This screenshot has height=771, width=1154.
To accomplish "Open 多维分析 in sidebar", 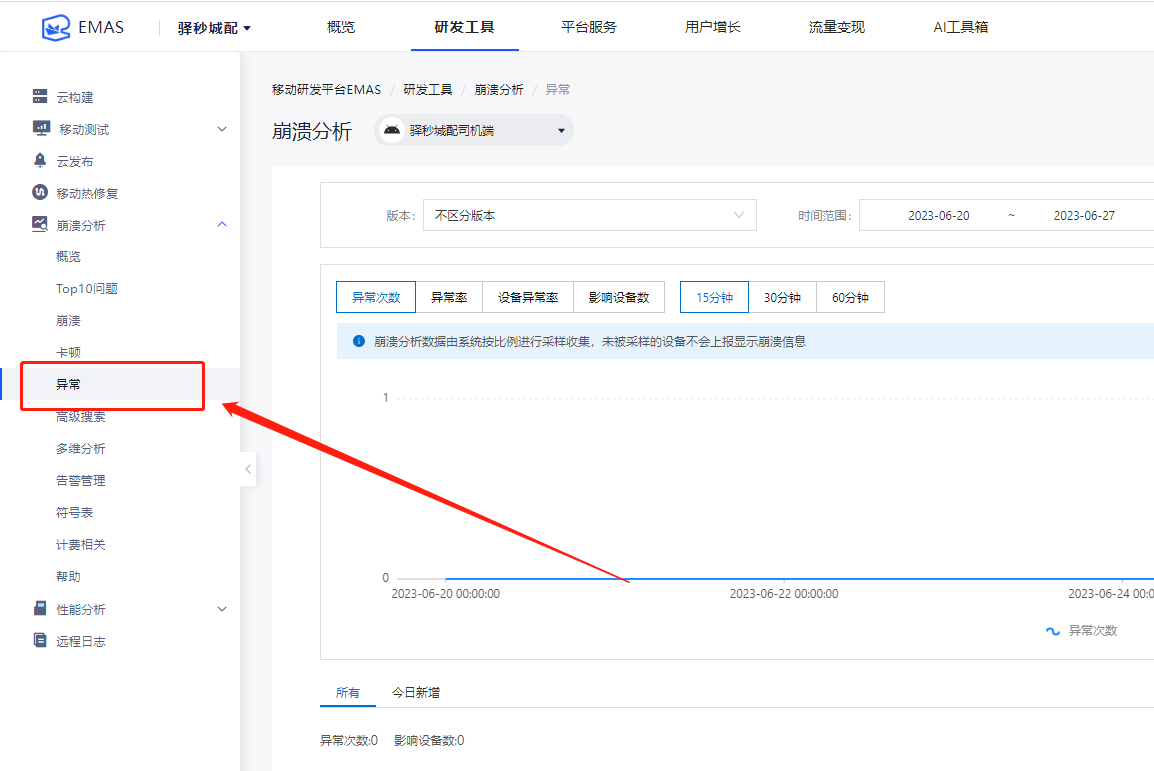I will click(x=81, y=448).
